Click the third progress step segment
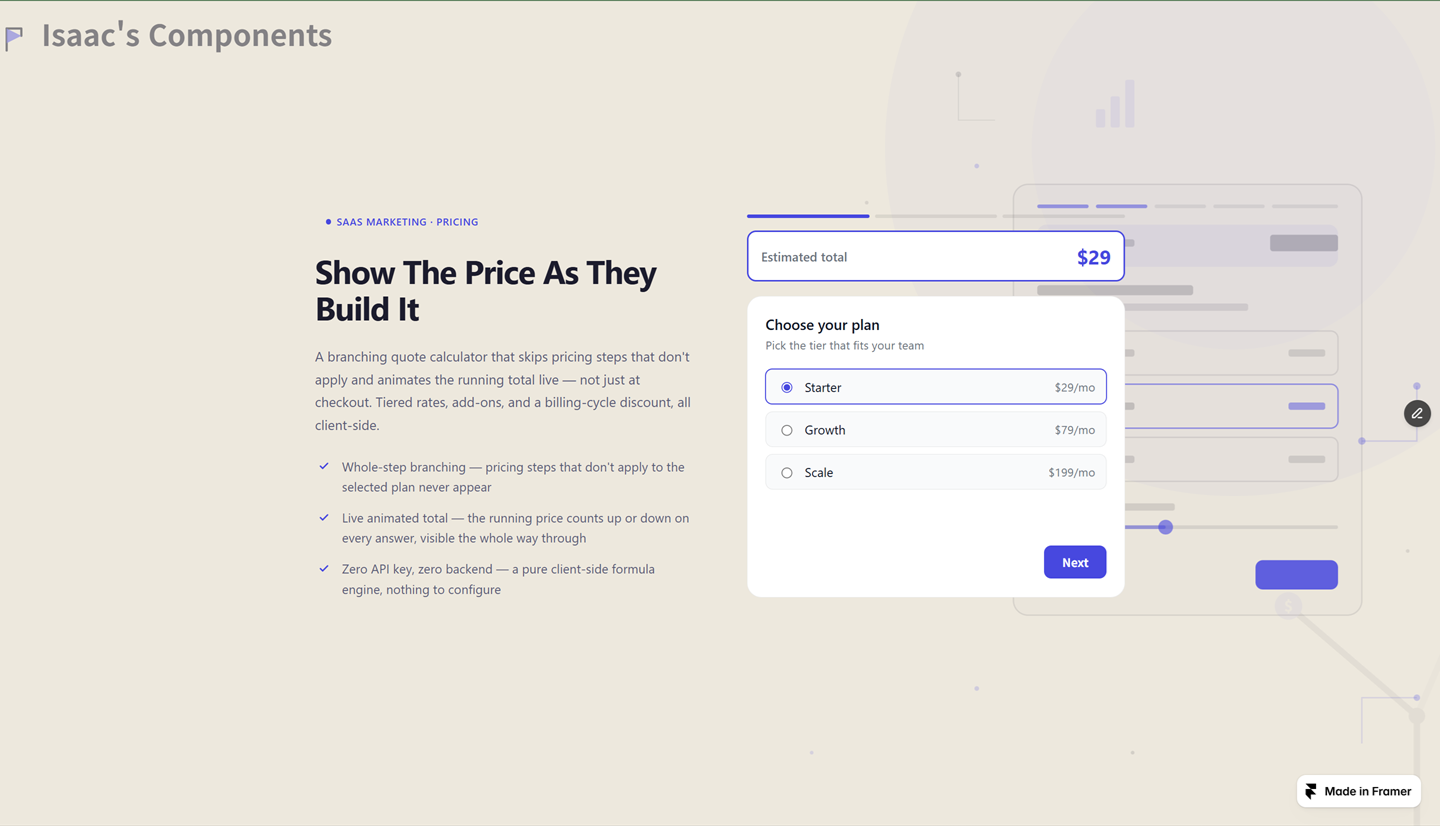This screenshot has height=826, width=1440. click(1064, 216)
